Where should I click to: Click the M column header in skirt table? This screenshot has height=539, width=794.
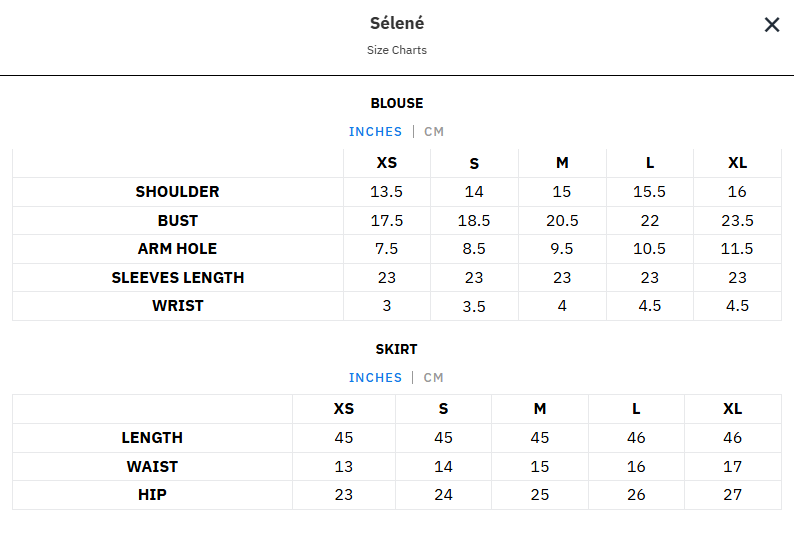tap(540, 409)
